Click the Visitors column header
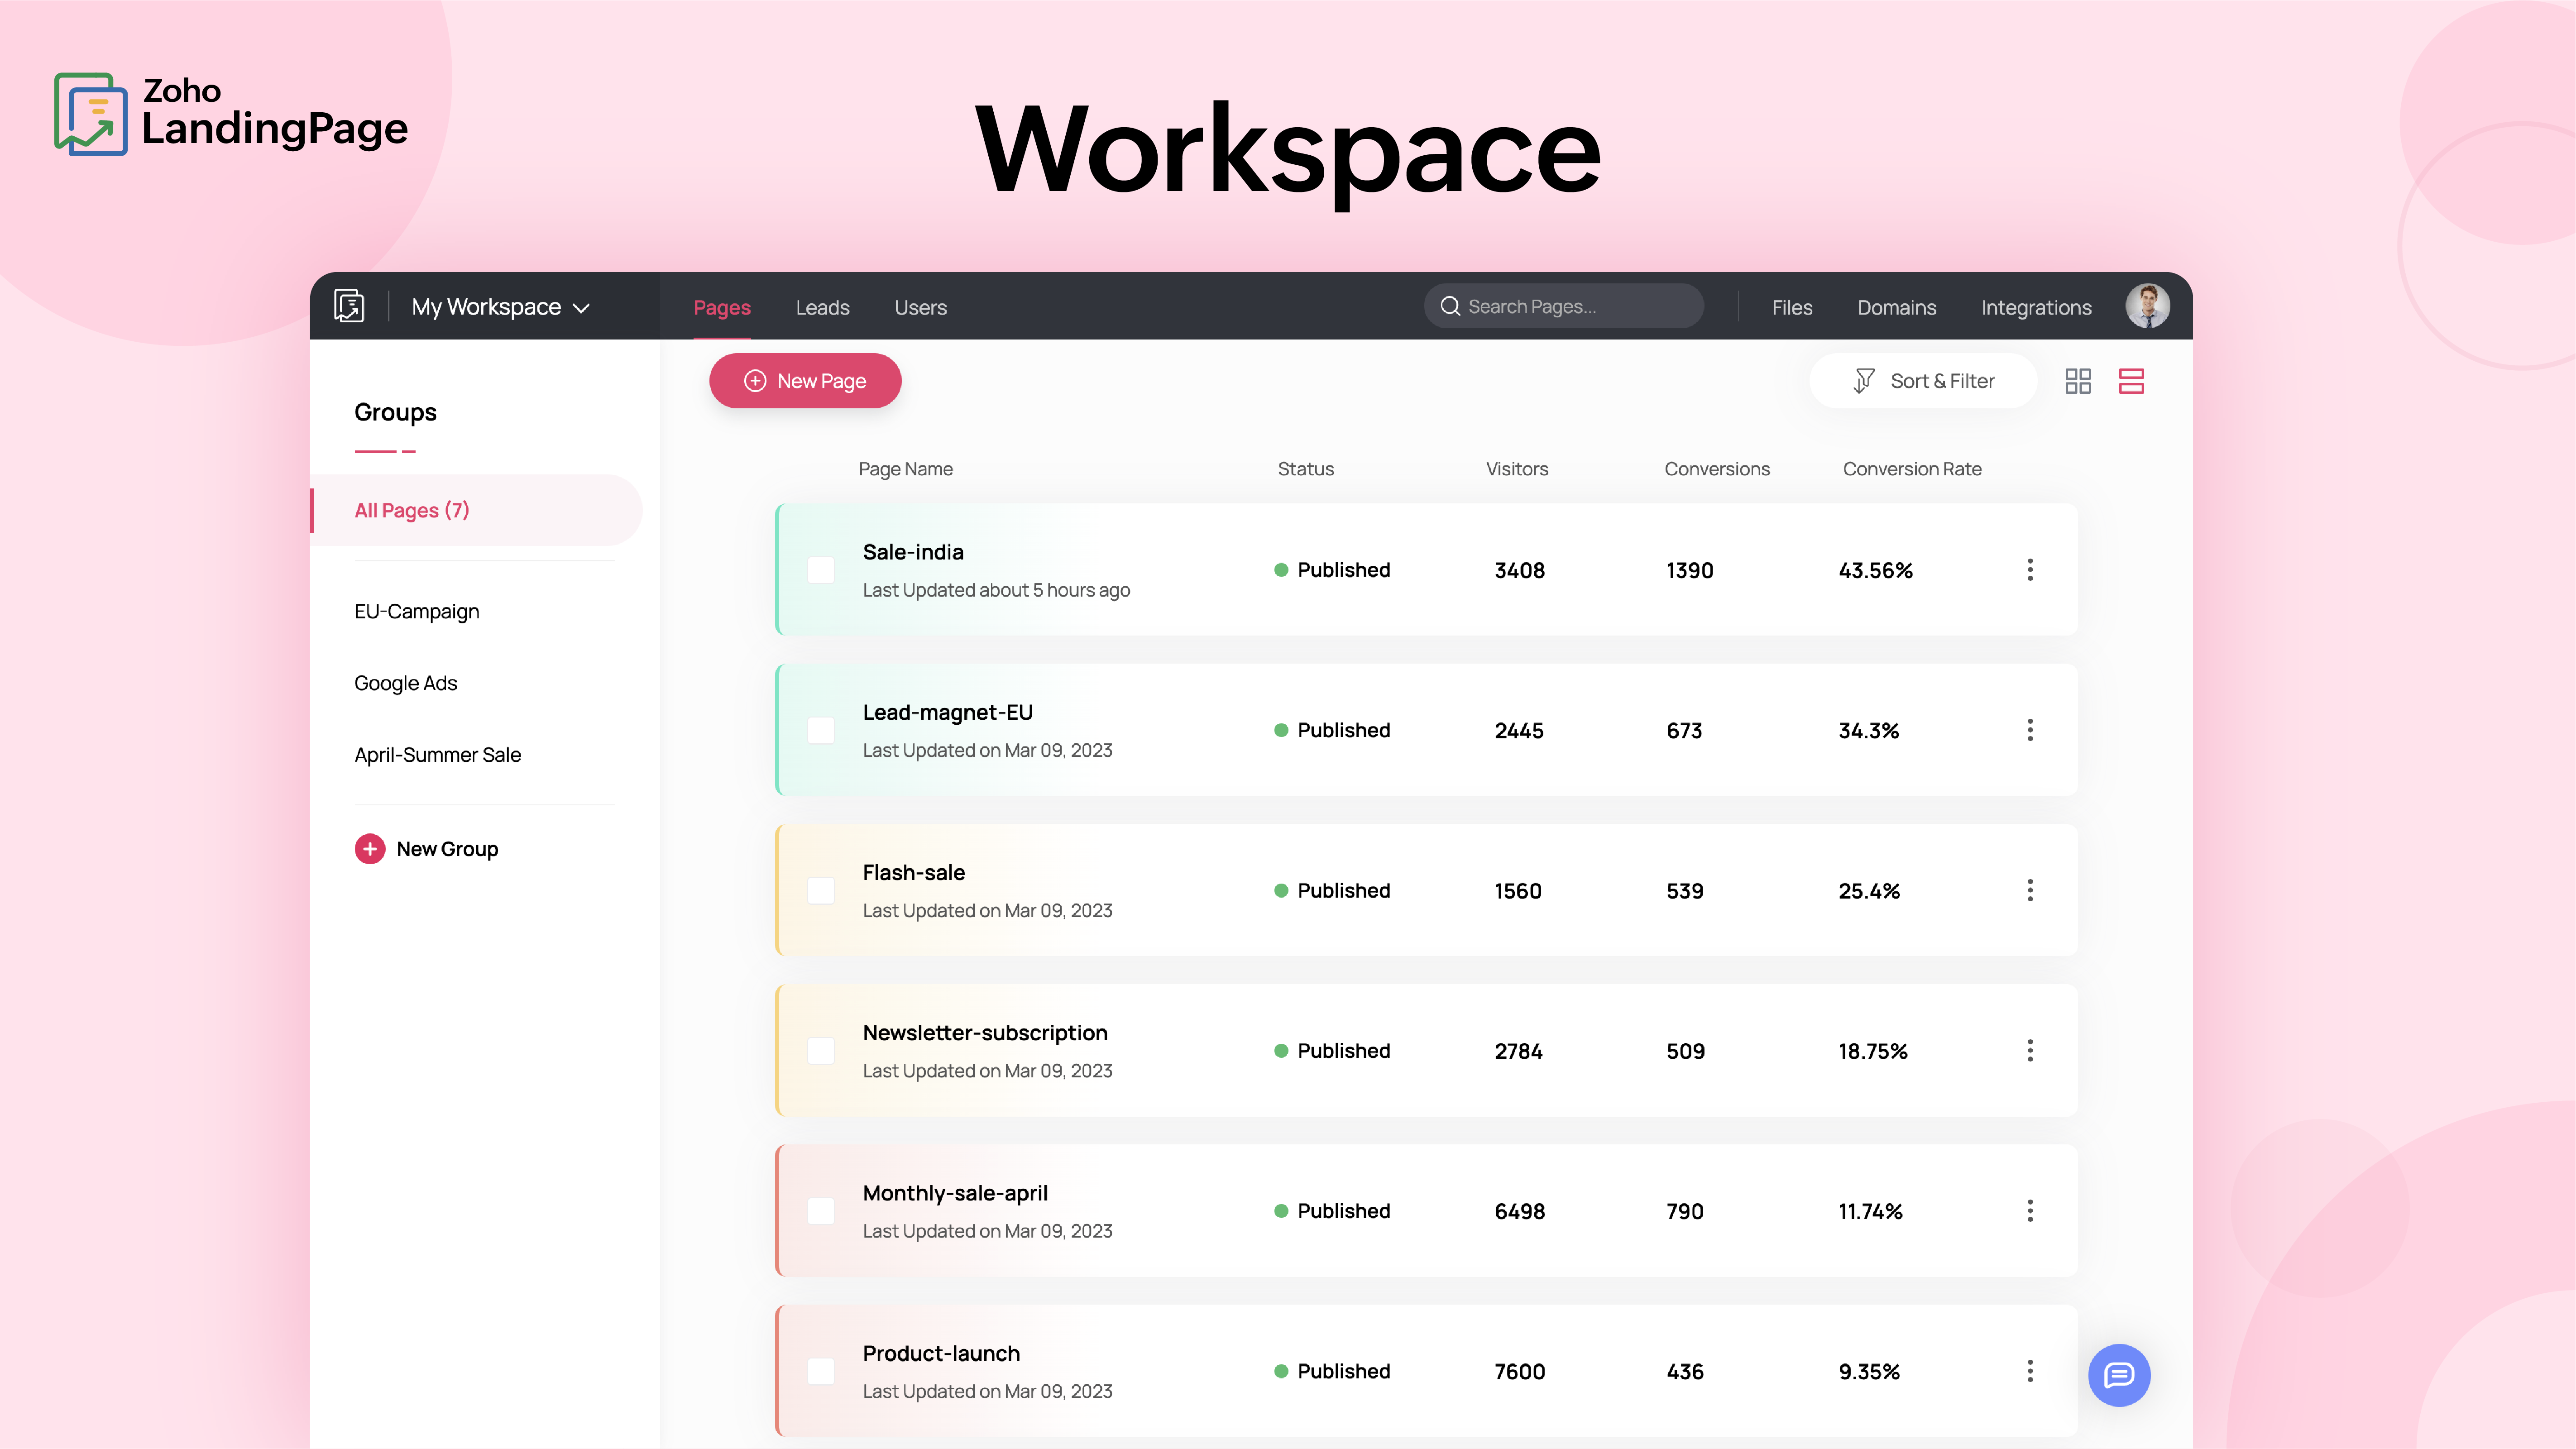 pos(1516,469)
